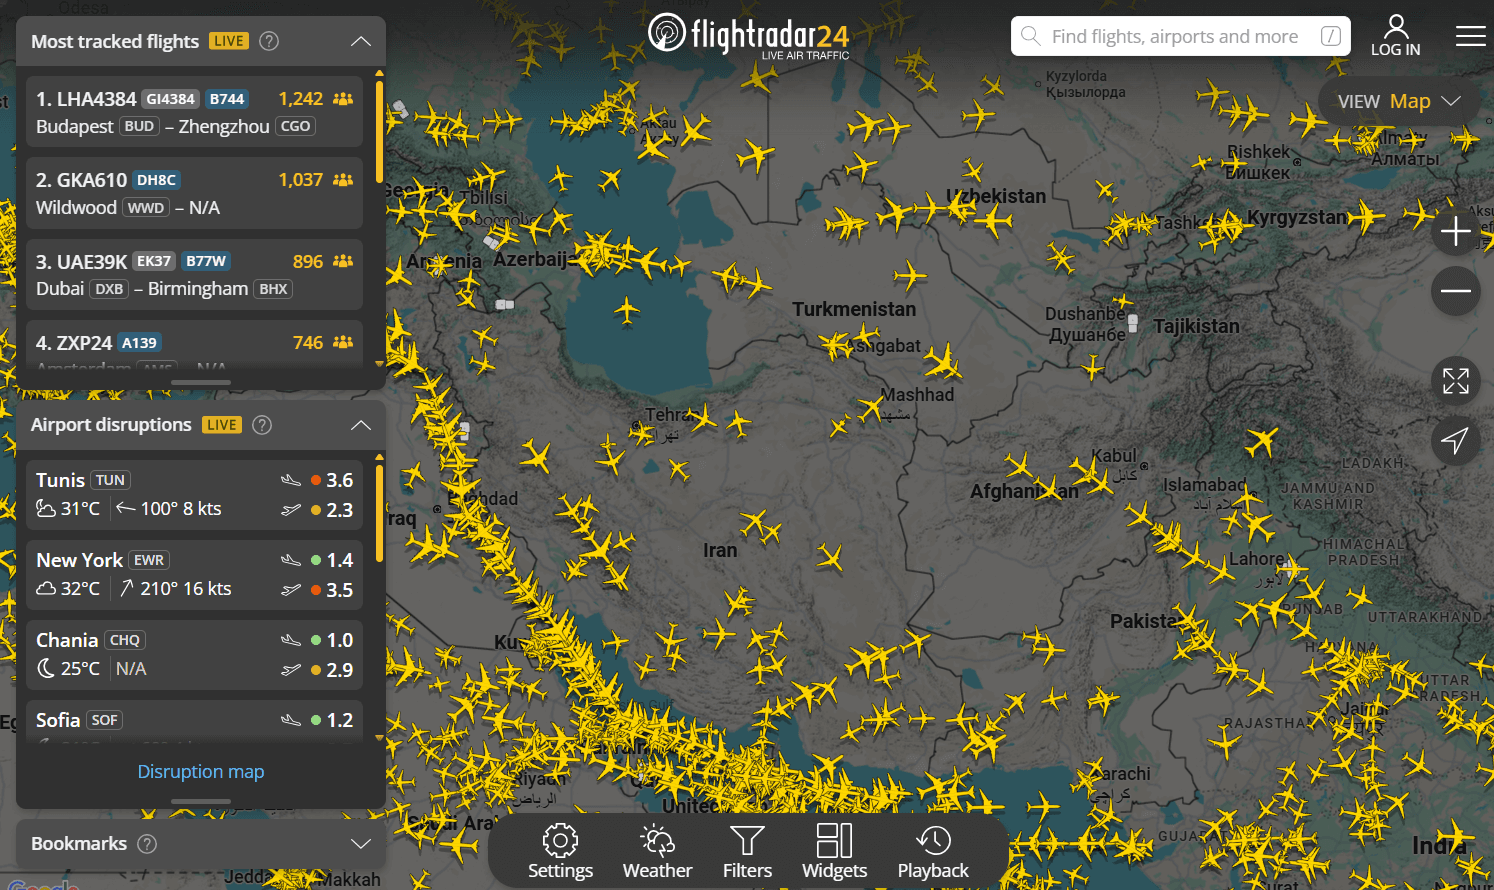Open the hamburger menu at top right
1494x890 pixels.
pyautogui.click(x=1471, y=36)
